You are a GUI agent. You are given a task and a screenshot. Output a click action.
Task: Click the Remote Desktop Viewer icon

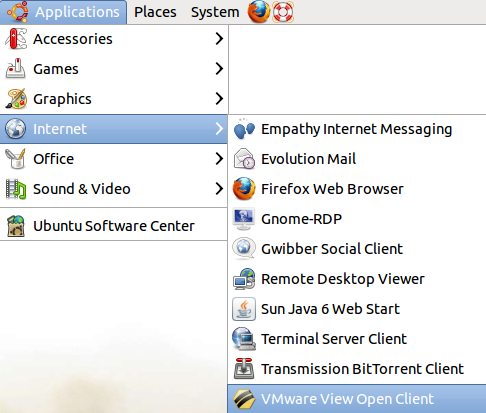pyautogui.click(x=244, y=279)
